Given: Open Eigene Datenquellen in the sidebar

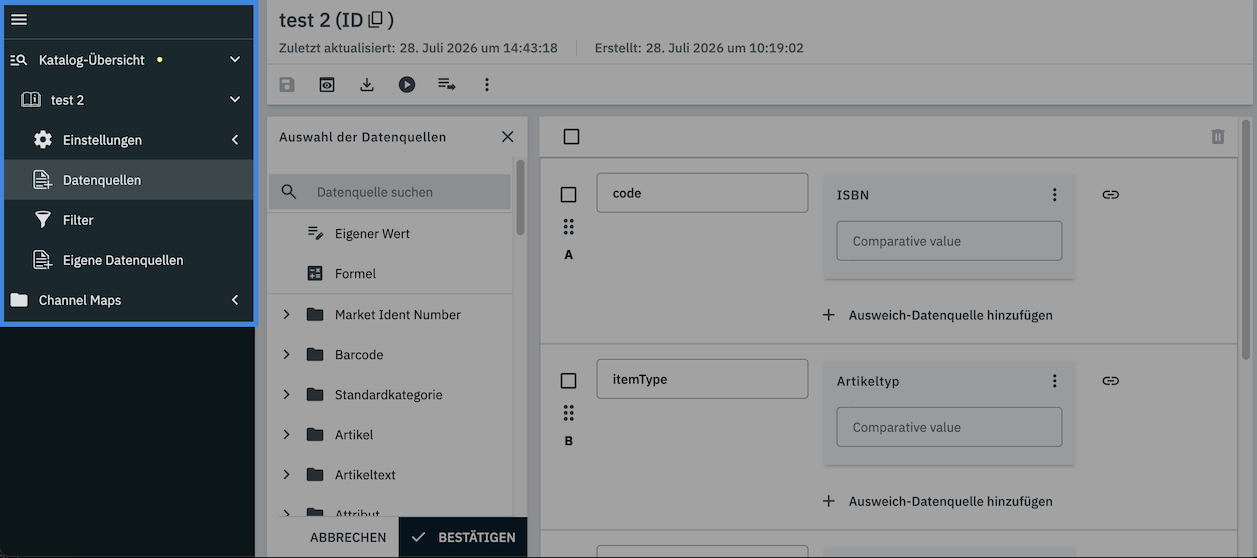Looking at the screenshot, I should 129,260.
